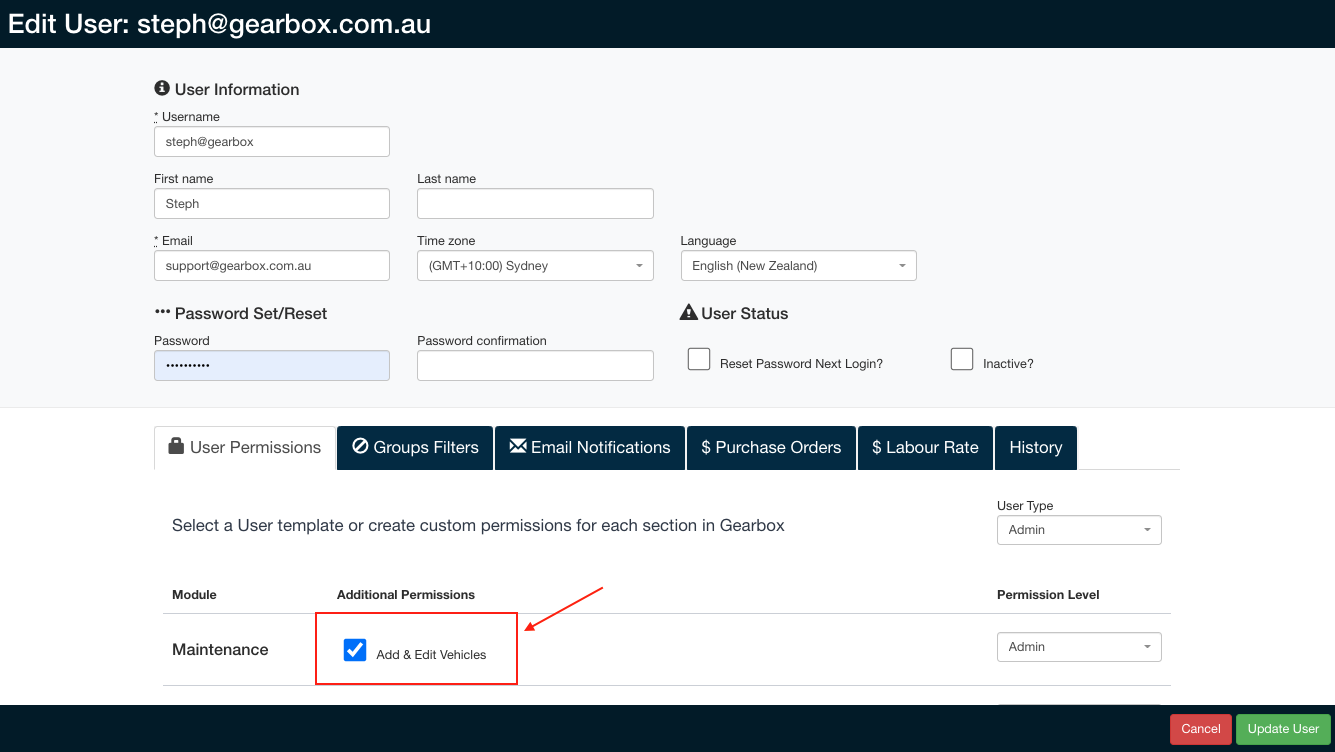Image resolution: width=1335 pixels, height=752 pixels.
Task: Open the User Type dropdown
Action: (1079, 530)
